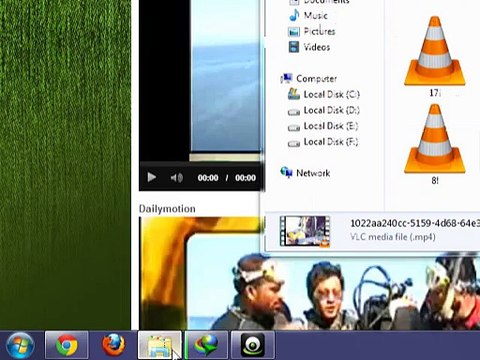
Task: Click the web player time display 00:00 / 00:00
Action: (x=227, y=178)
